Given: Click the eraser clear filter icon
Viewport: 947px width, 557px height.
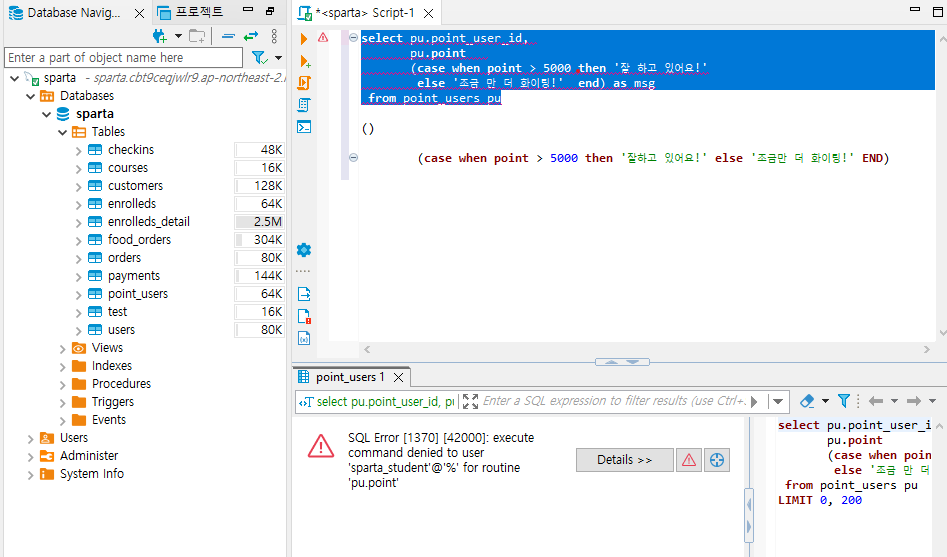Looking at the screenshot, I should click(807, 401).
